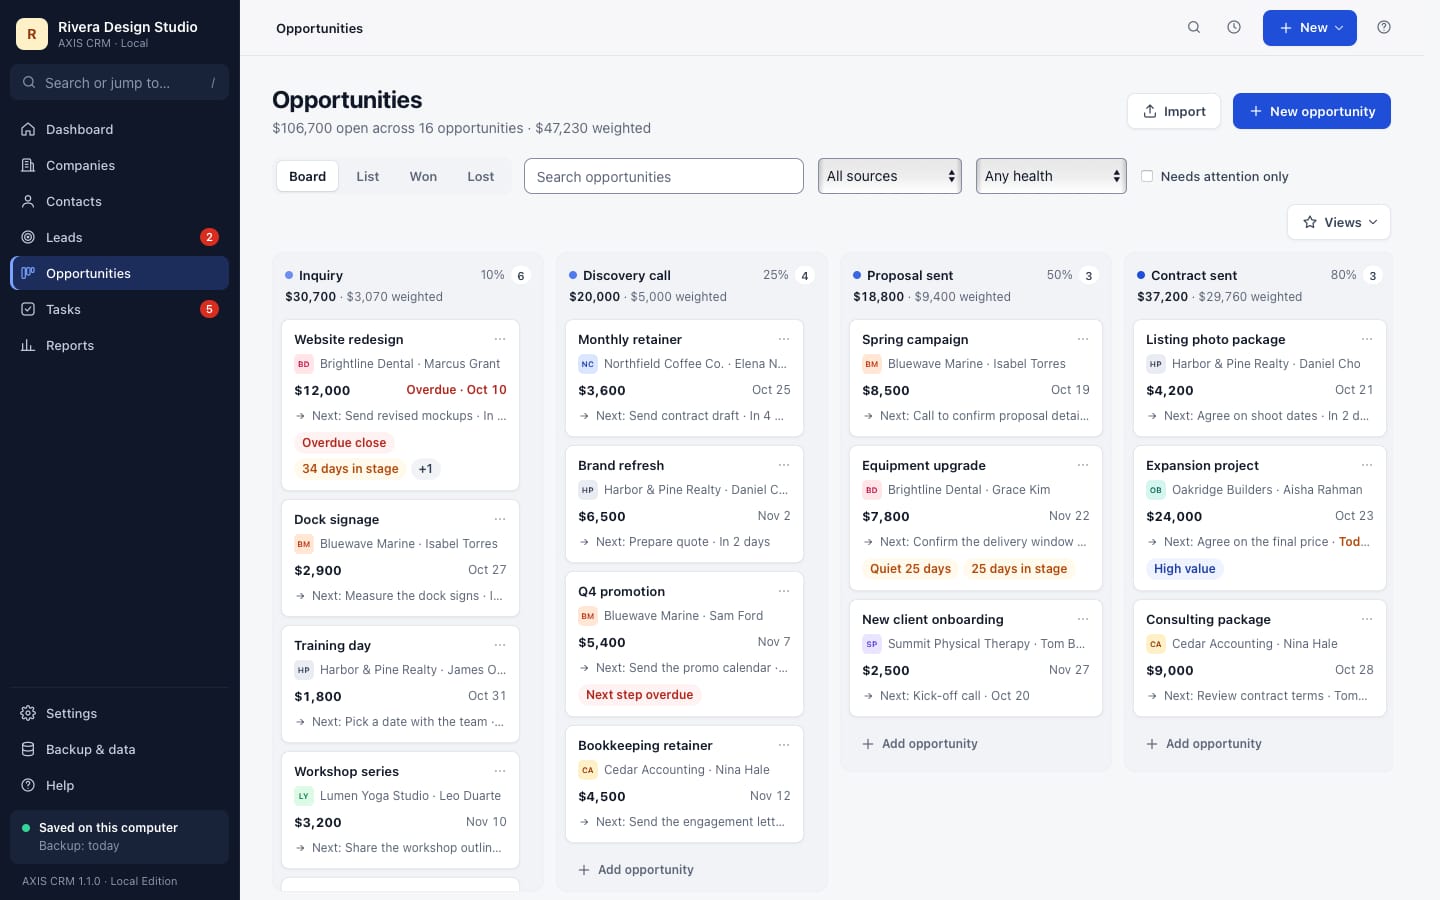Open the more menu on Q4 promotion card
1440x900 pixels.
tap(784, 591)
